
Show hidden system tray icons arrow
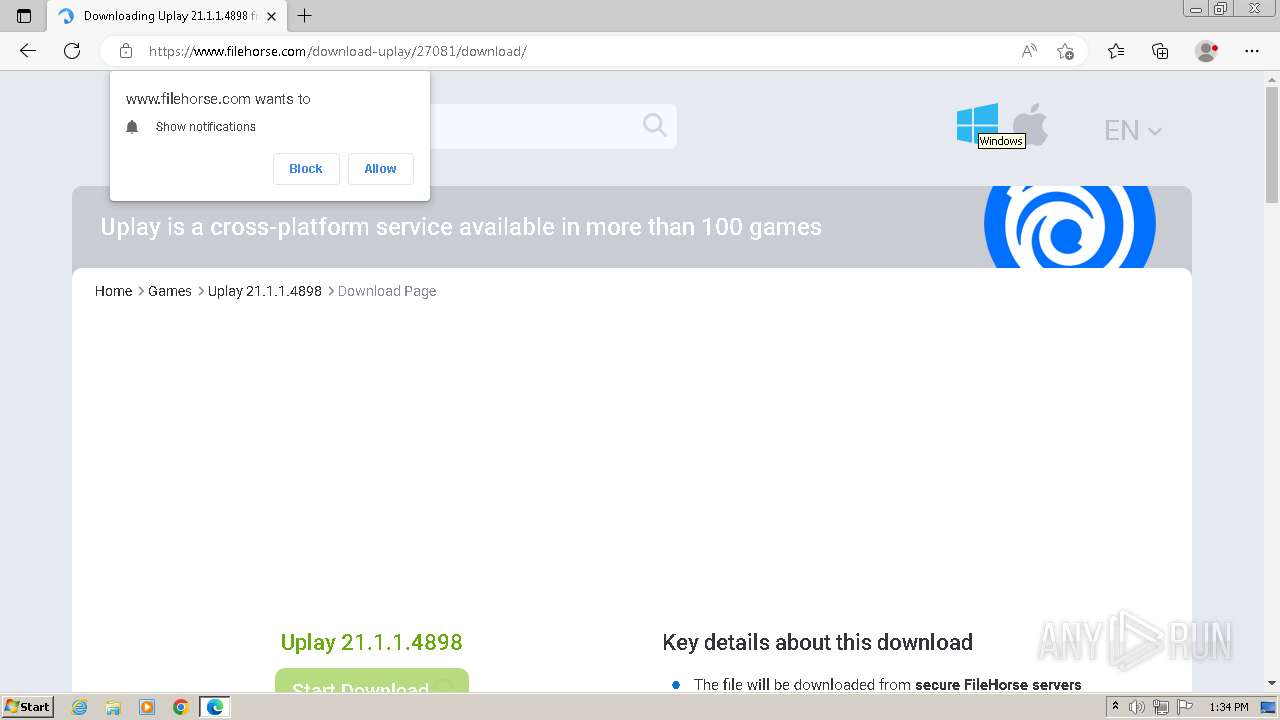click(x=1116, y=707)
